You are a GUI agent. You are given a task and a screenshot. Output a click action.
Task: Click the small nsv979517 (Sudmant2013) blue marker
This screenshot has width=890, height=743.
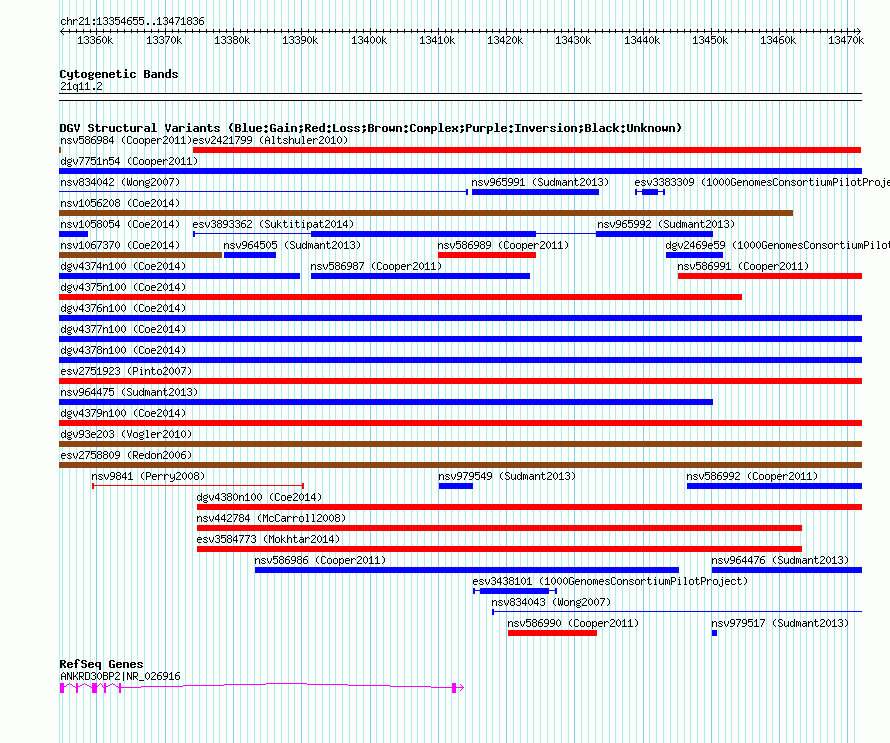click(x=714, y=633)
